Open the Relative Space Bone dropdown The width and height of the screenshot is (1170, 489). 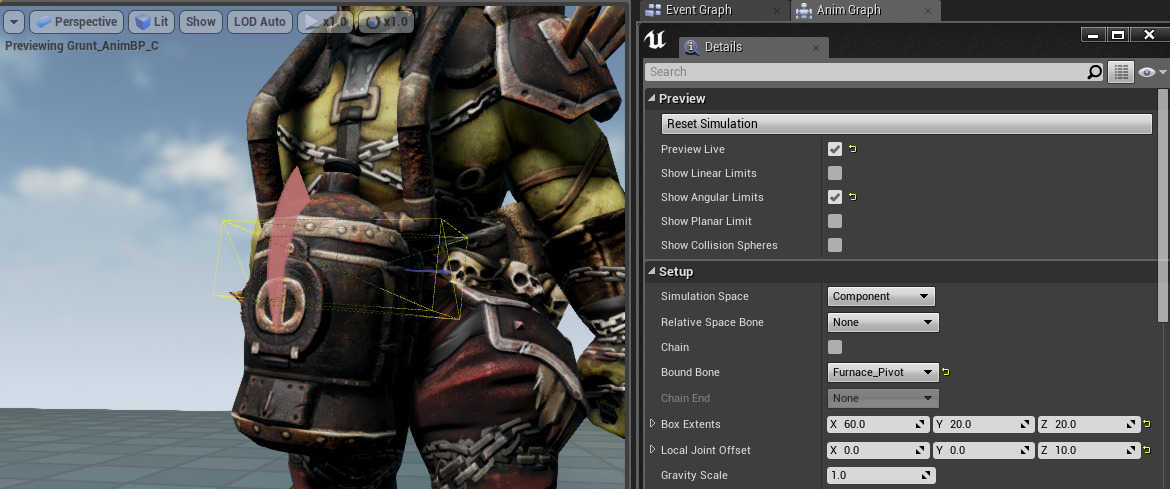[883, 323]
